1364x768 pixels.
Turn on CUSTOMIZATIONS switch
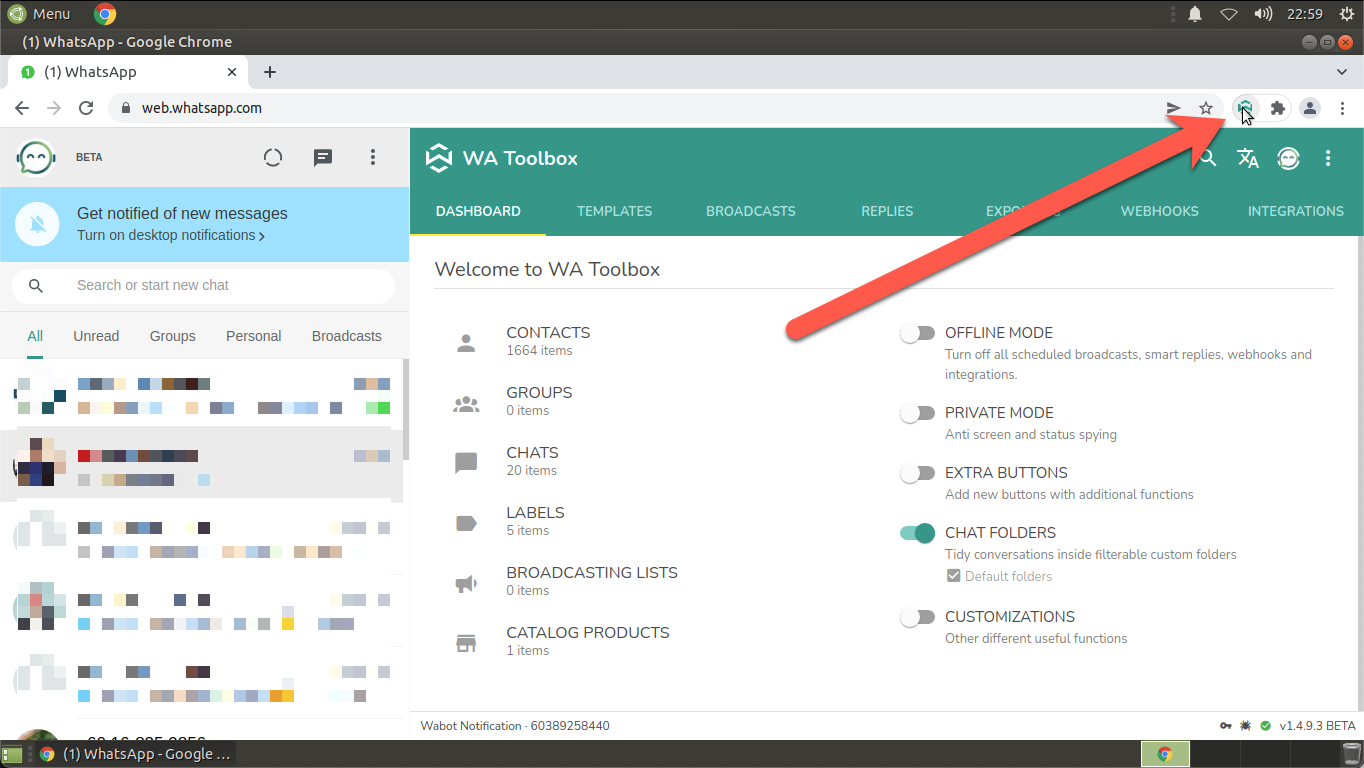click(917, 617)
